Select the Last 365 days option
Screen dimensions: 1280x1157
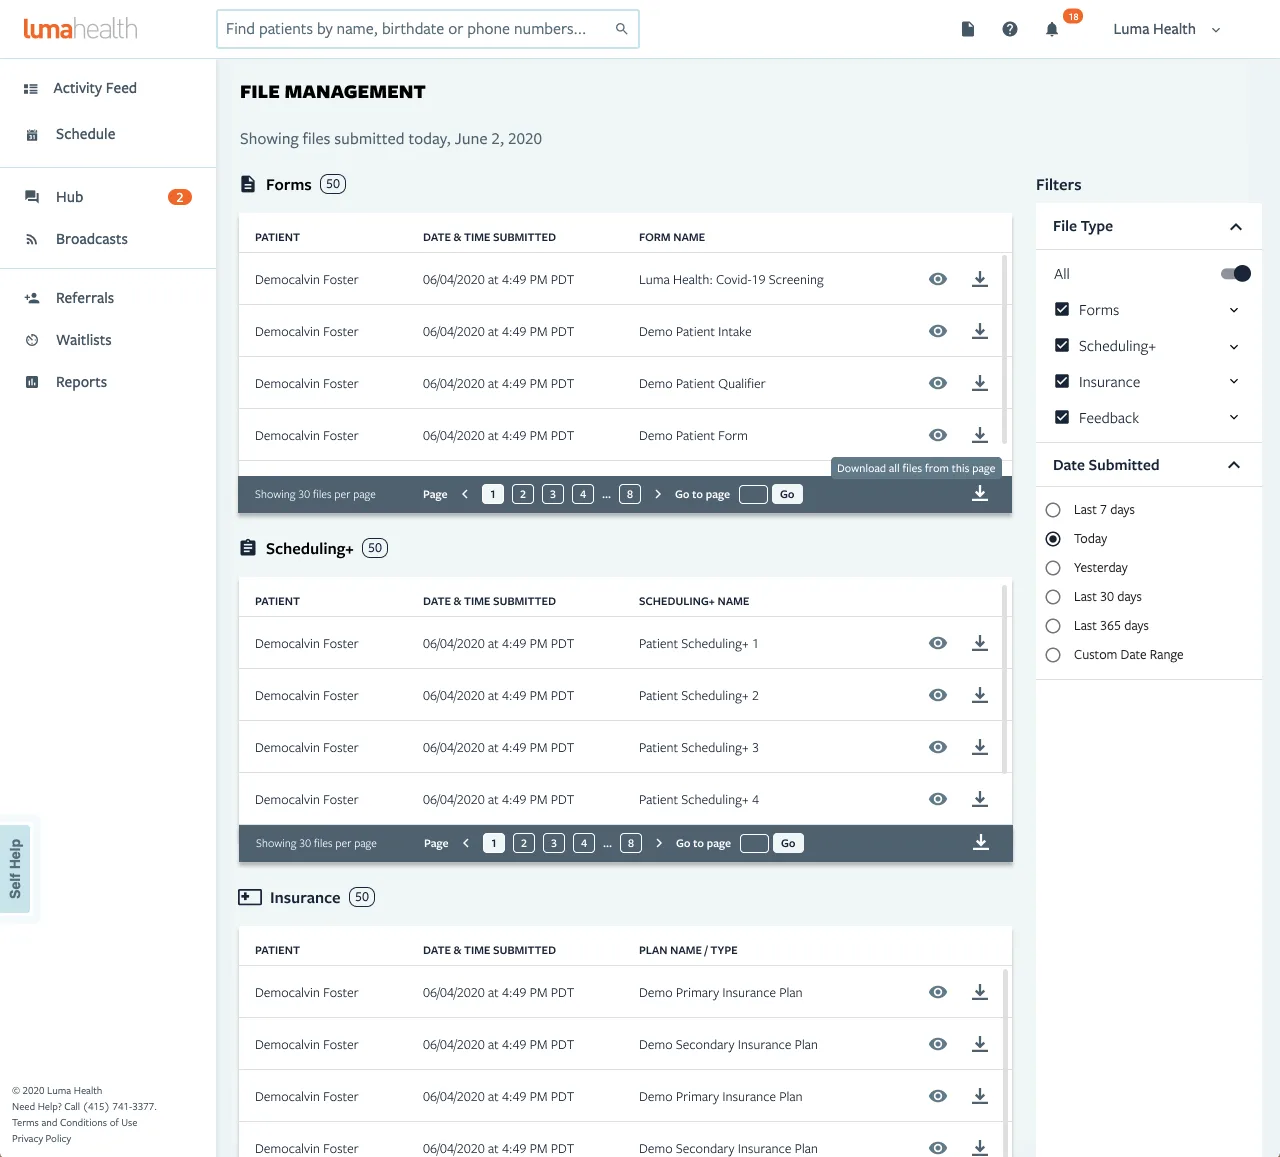click(x=1053, y=626)
